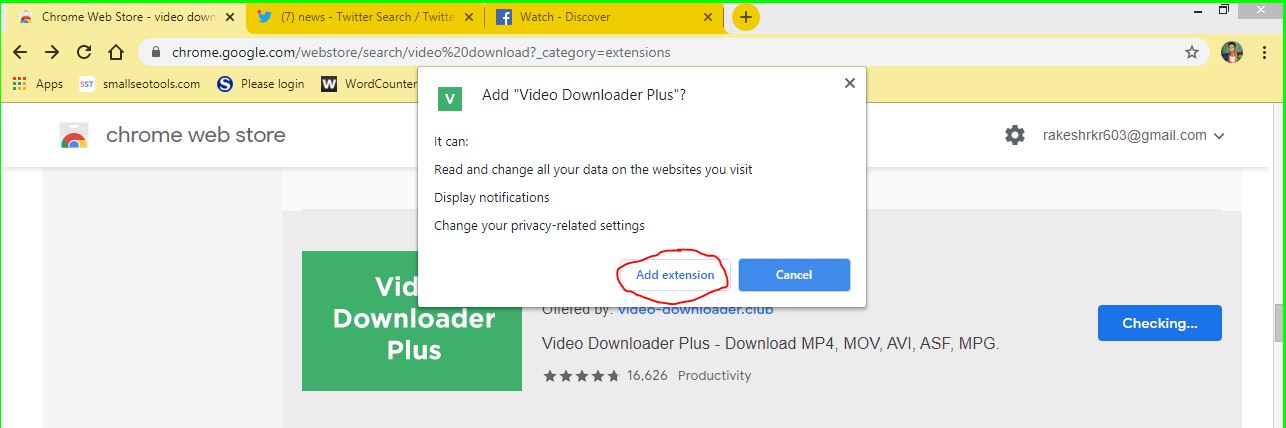Click the 'chrome web store' title text

[x=196, y=135]
